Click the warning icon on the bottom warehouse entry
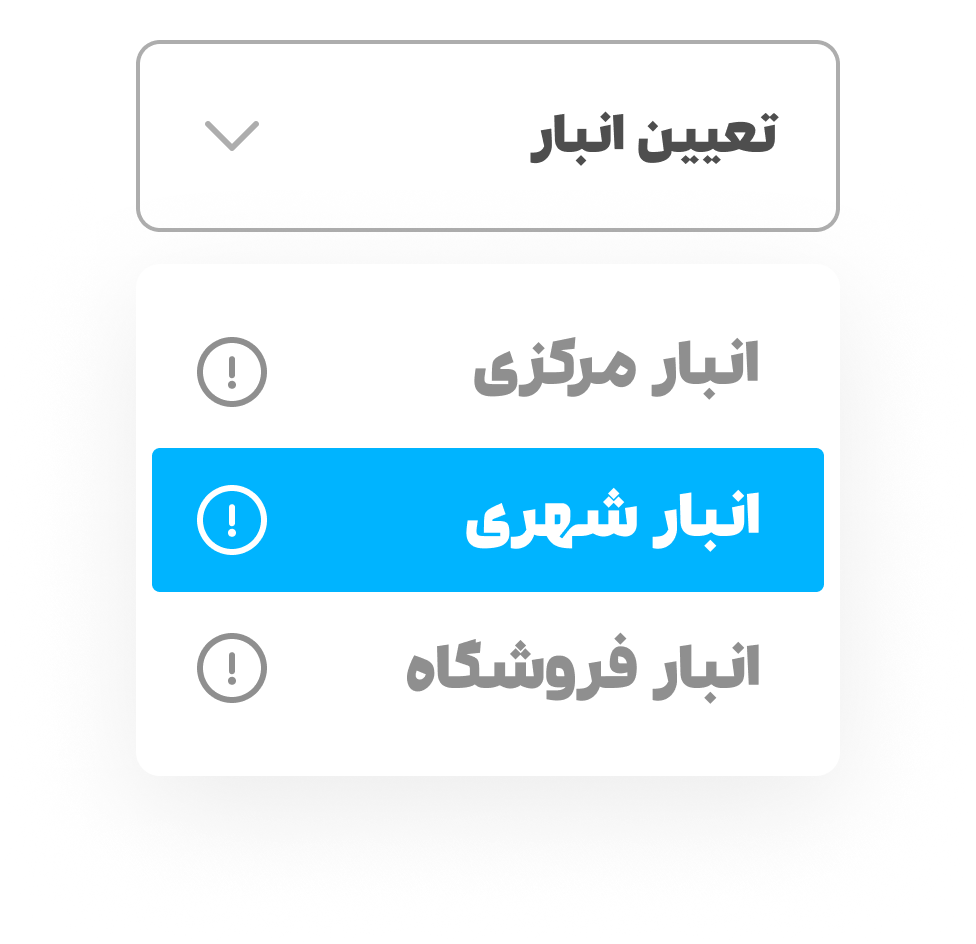The image size is (976, 944). [231, 665]
